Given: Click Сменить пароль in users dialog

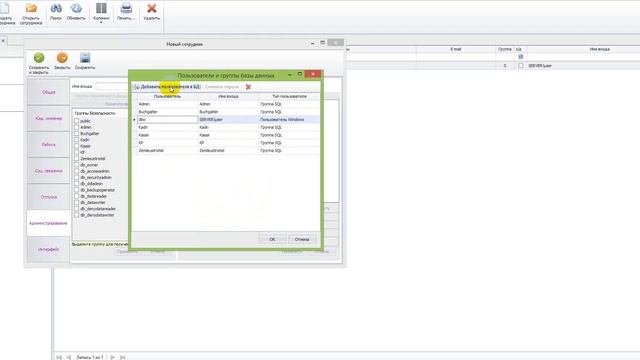Looking at the screenshot, I should coord(222,87).
